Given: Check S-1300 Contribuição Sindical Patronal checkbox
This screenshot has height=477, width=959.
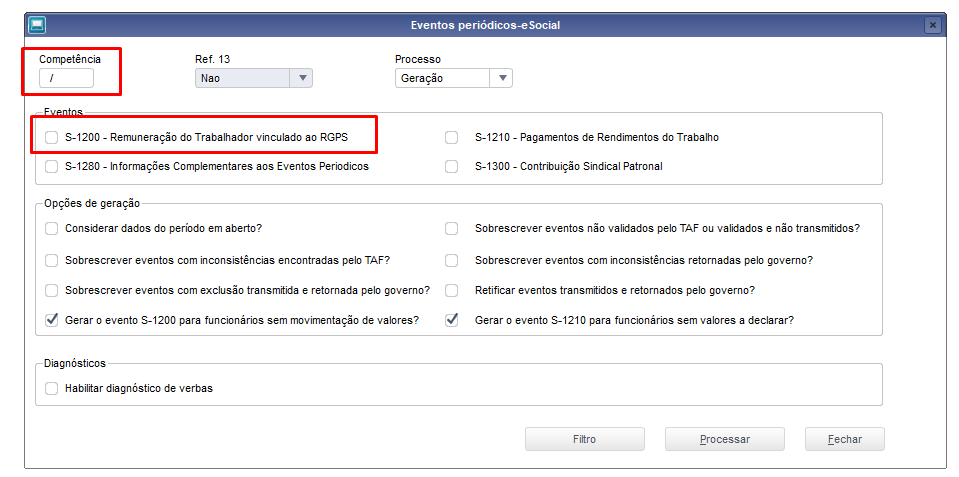Looking at the screenshot, I should tap(451, 166).
